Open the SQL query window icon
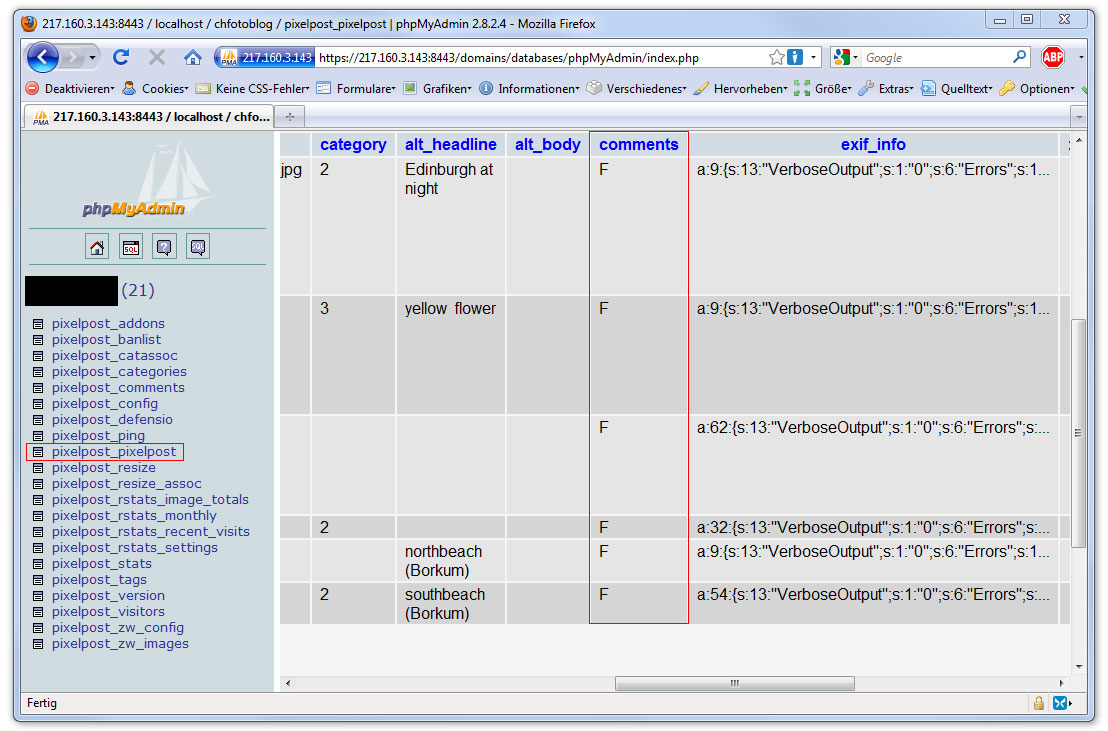1108x731 pixels. click(x=131, y=247)
